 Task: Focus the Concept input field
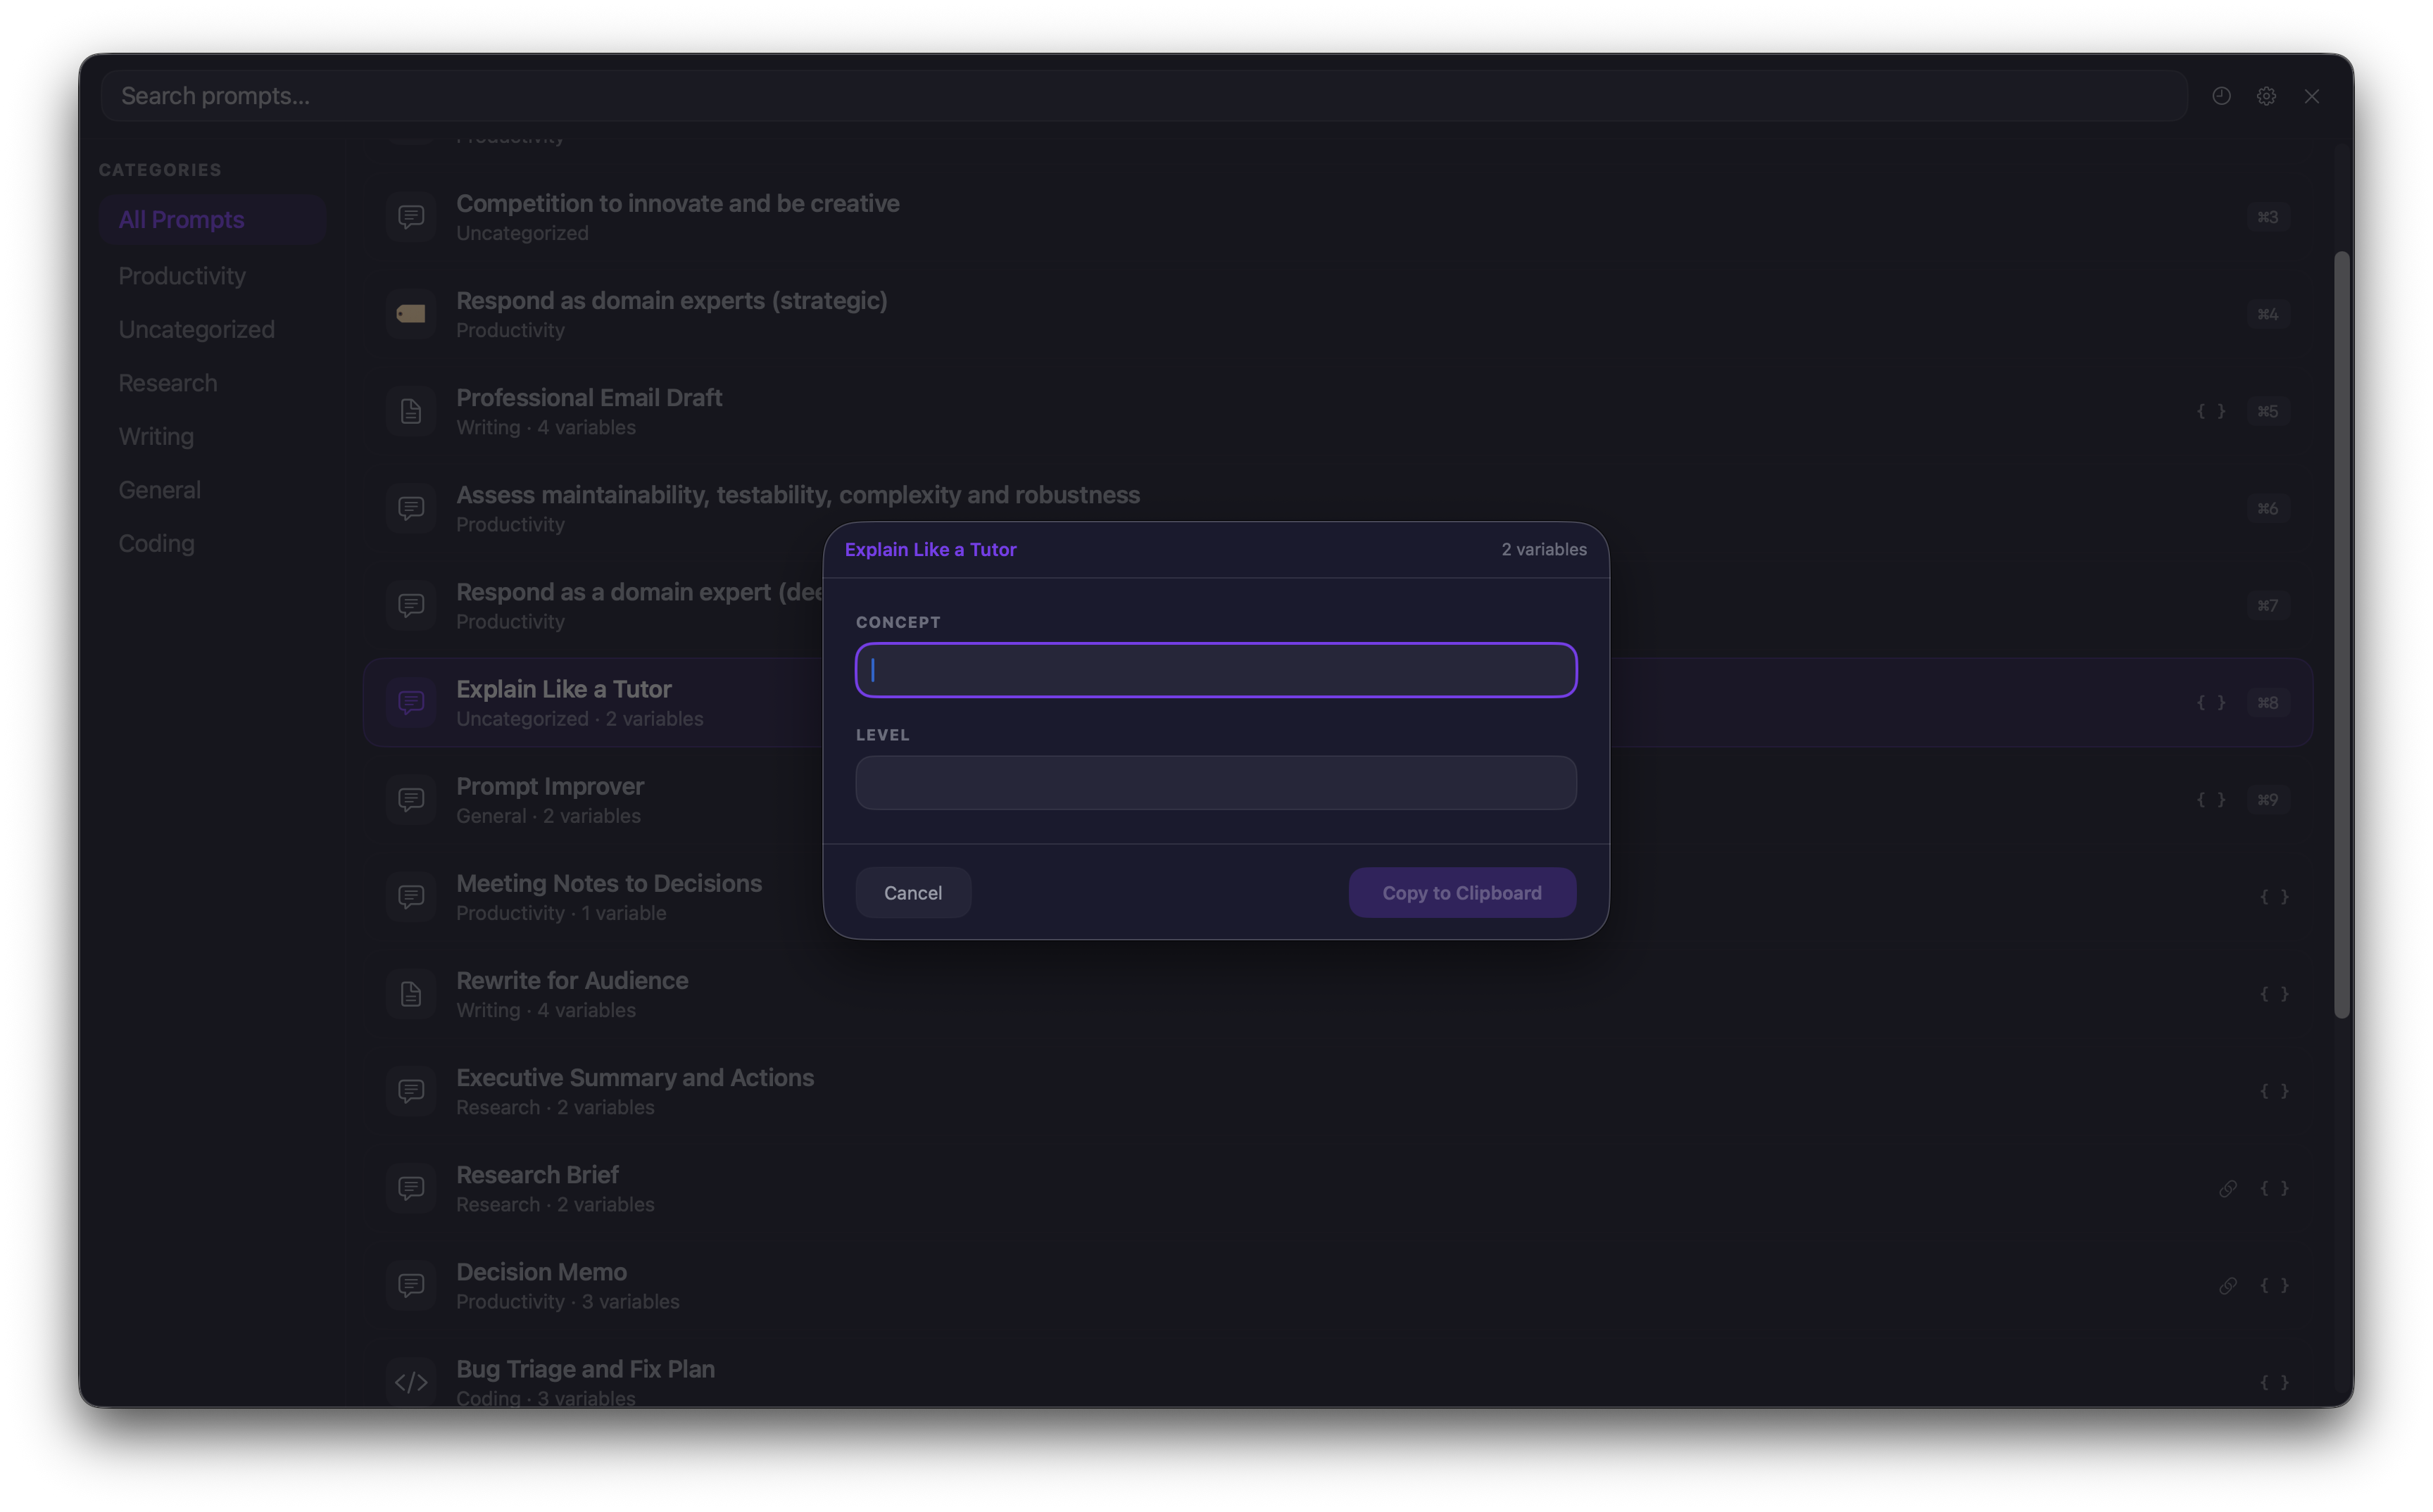1215,670
